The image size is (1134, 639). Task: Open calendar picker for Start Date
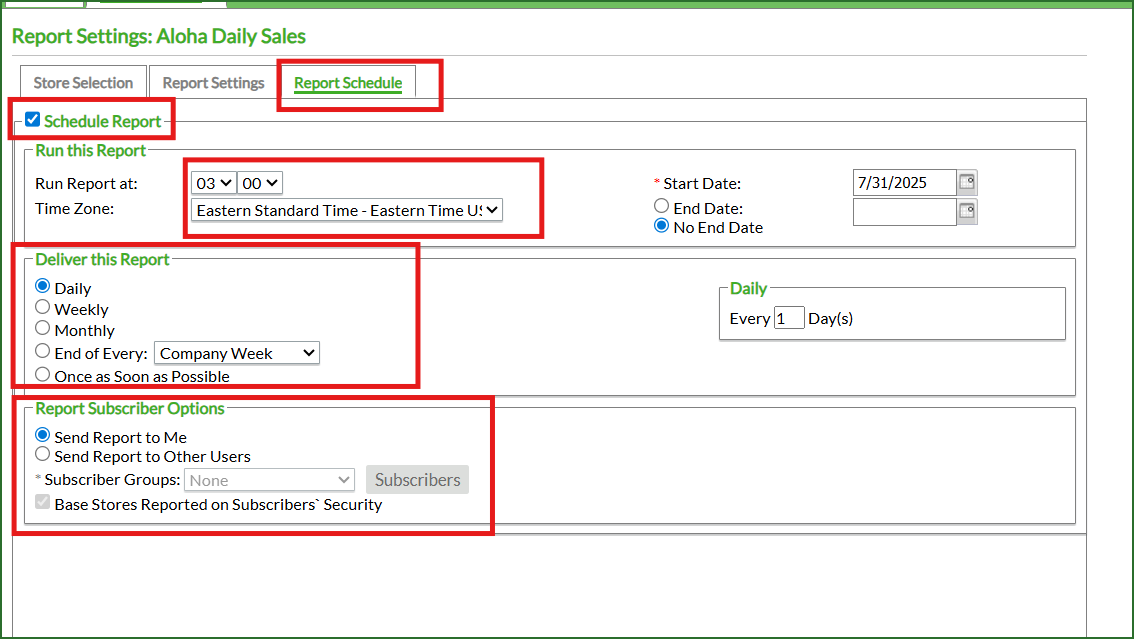pos(967,182)
